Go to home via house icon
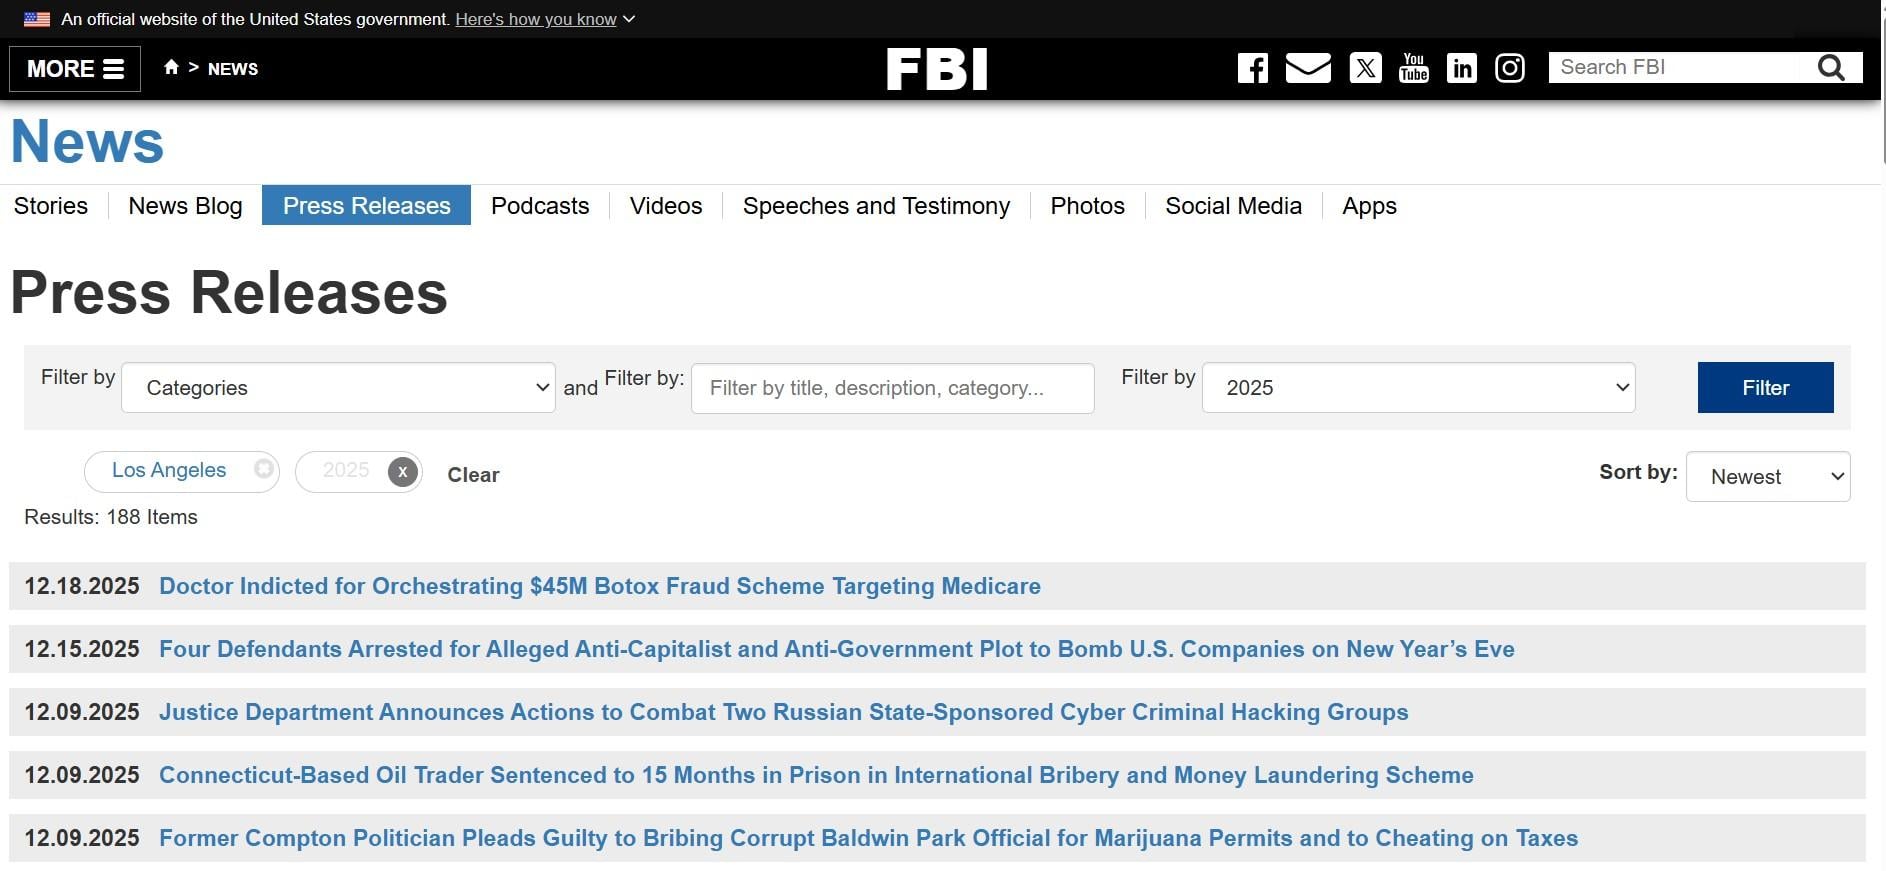 click(171, 67)
